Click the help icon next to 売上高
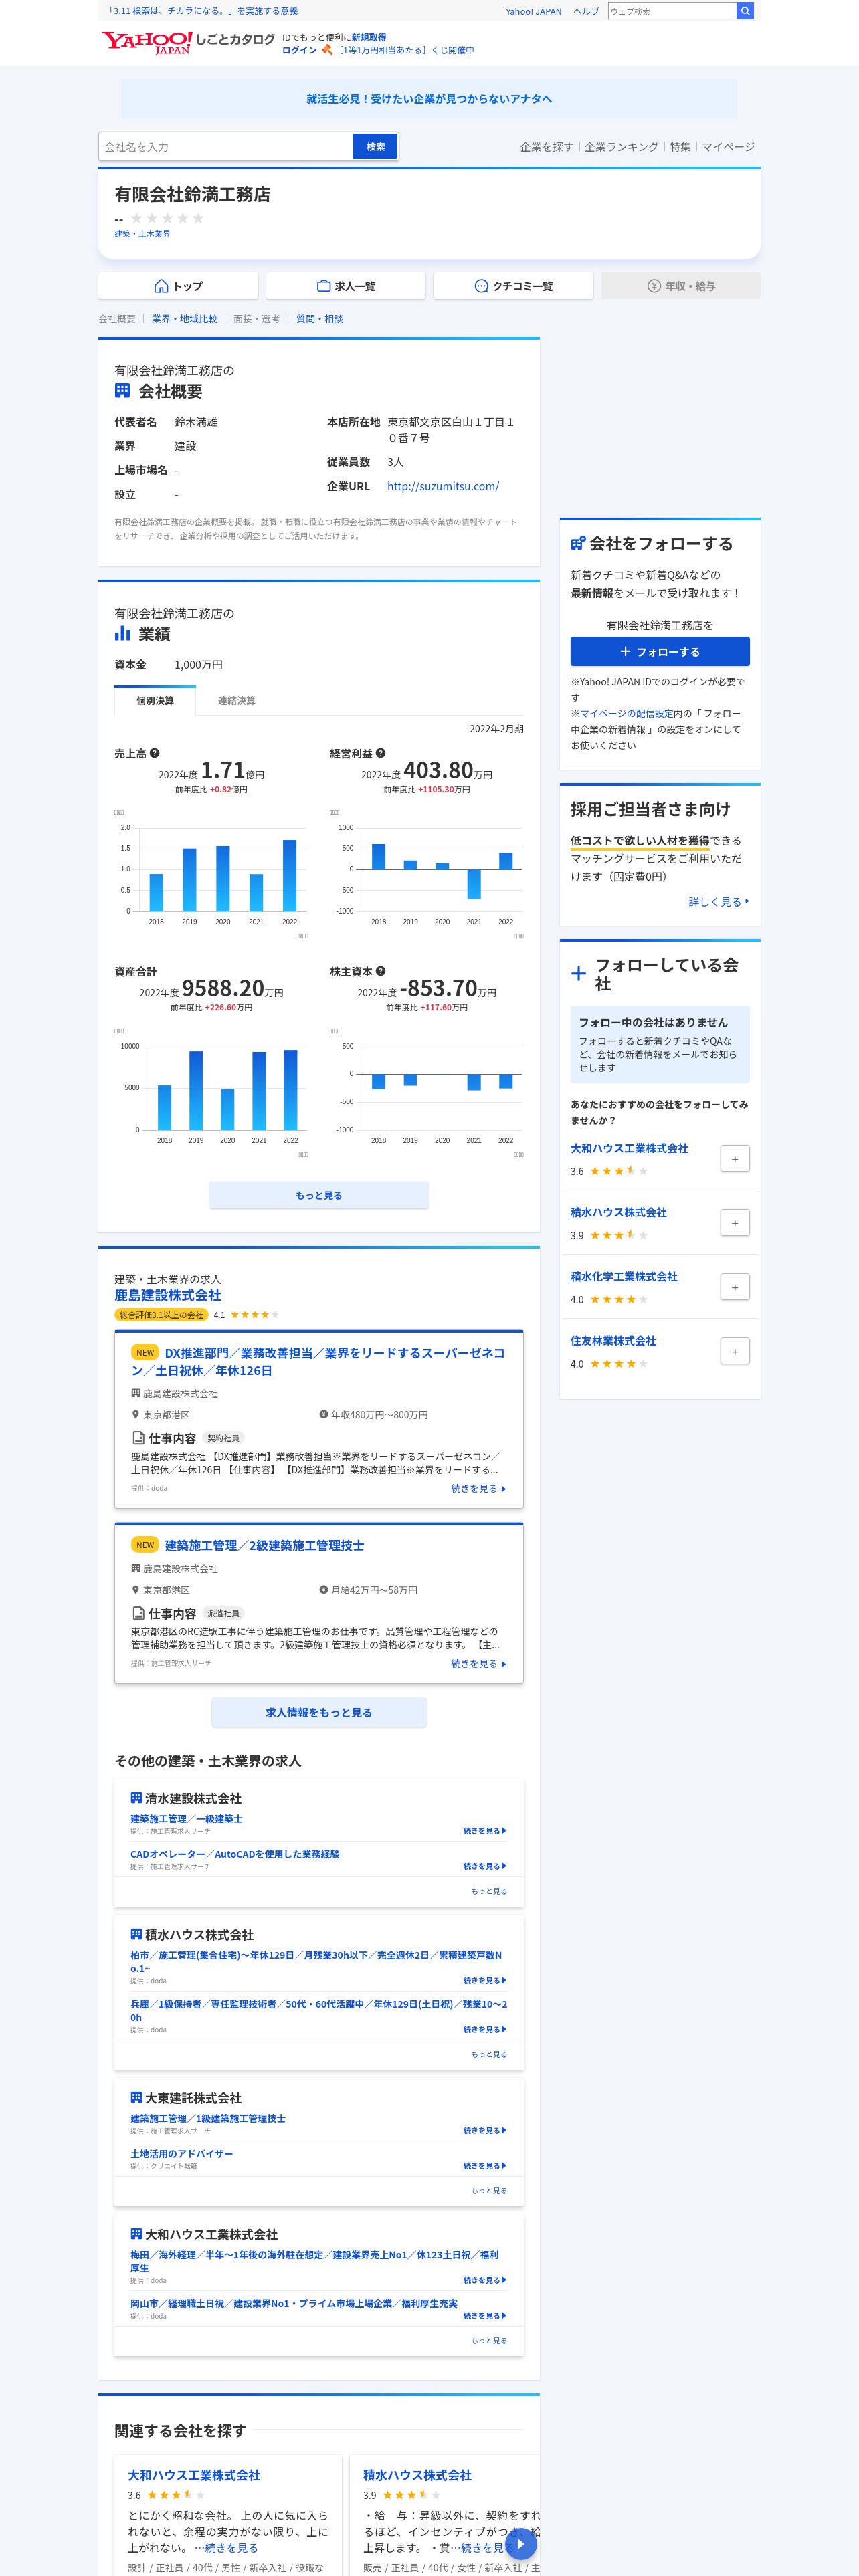Image resolution: width=859 pixels, height=2576 pixels. tap(155, 753)
